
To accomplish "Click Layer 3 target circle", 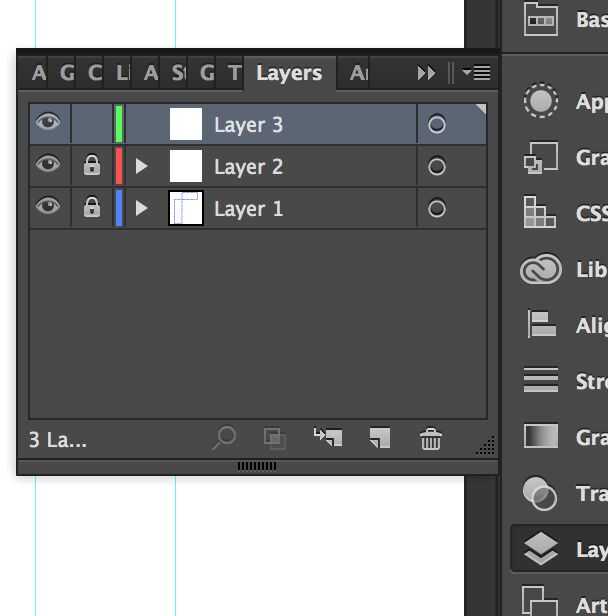I will 436,124.
